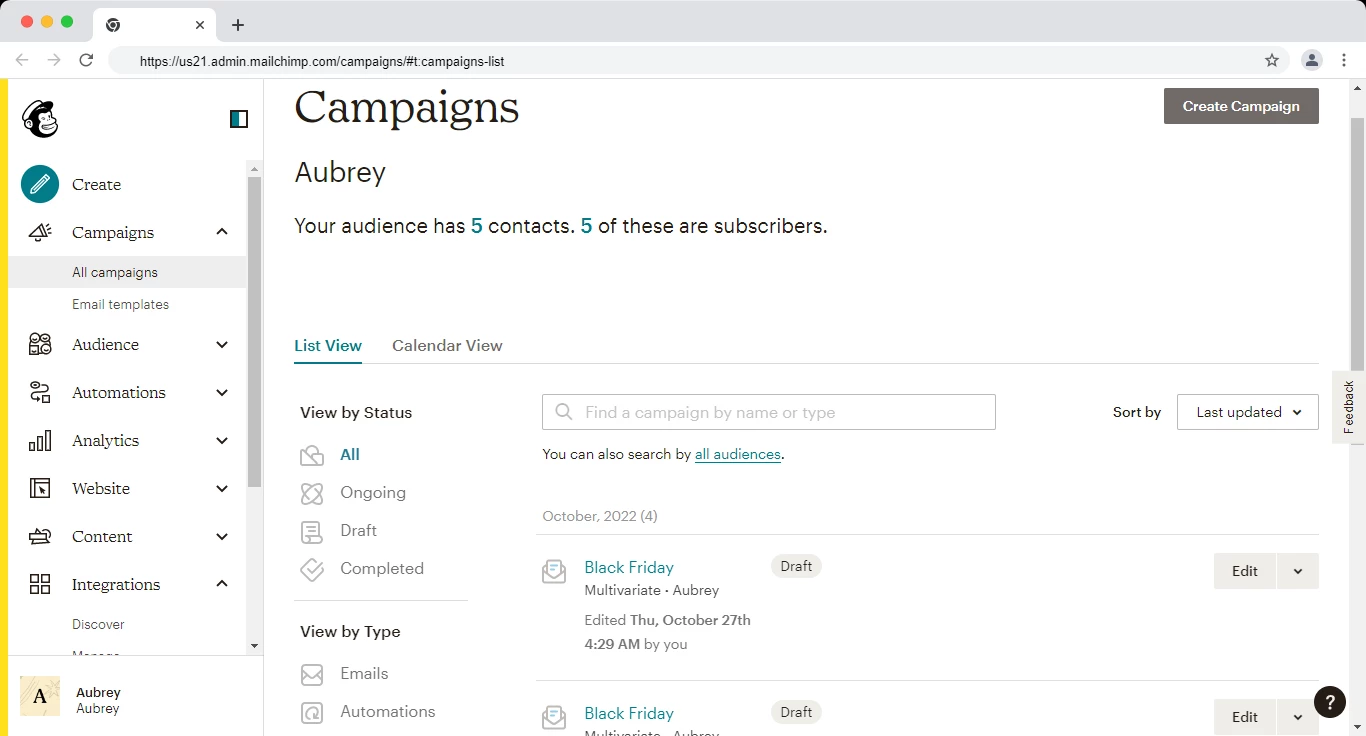
Task: Switch to List View tab
Action: pyautogui.click(x=328, y=345)
